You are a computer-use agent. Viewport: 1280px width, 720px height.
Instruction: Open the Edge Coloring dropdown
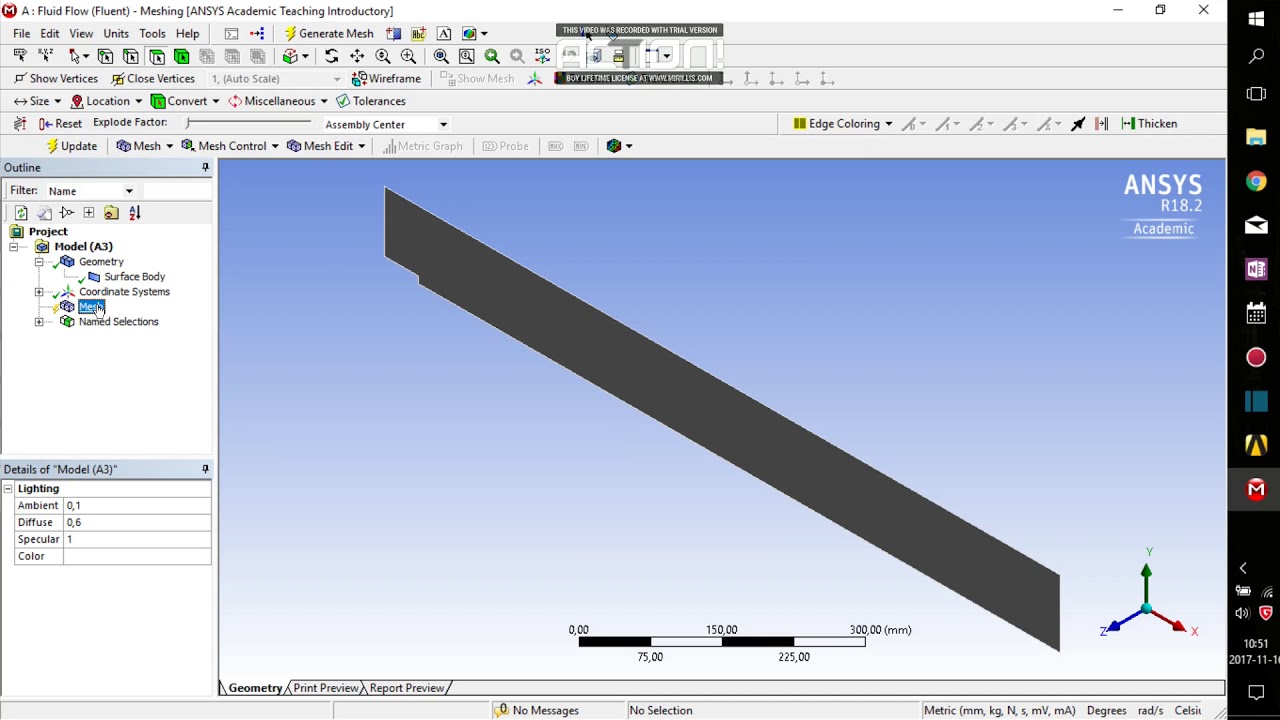842,124
